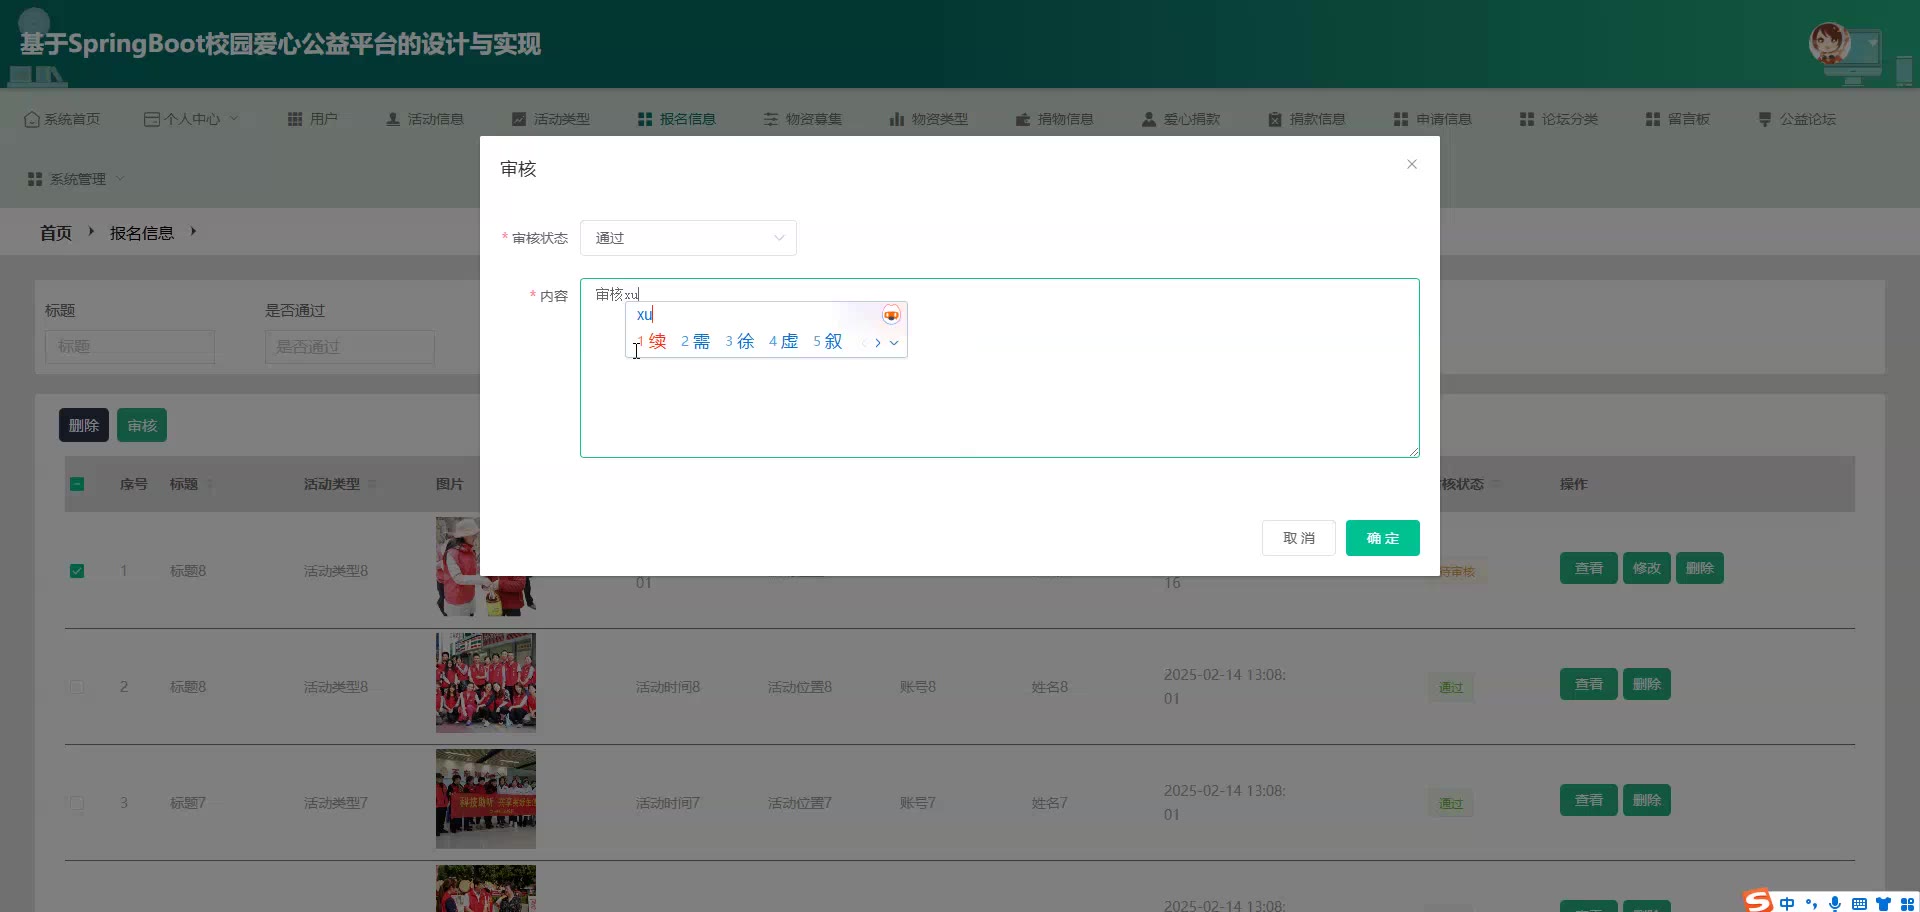Check the checkbox for row 2
This screenshot has height=912, width=1920.
click(77, 687)
